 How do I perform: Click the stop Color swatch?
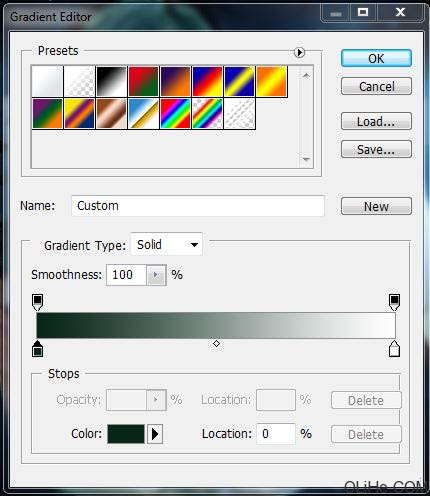coord(126,434)
